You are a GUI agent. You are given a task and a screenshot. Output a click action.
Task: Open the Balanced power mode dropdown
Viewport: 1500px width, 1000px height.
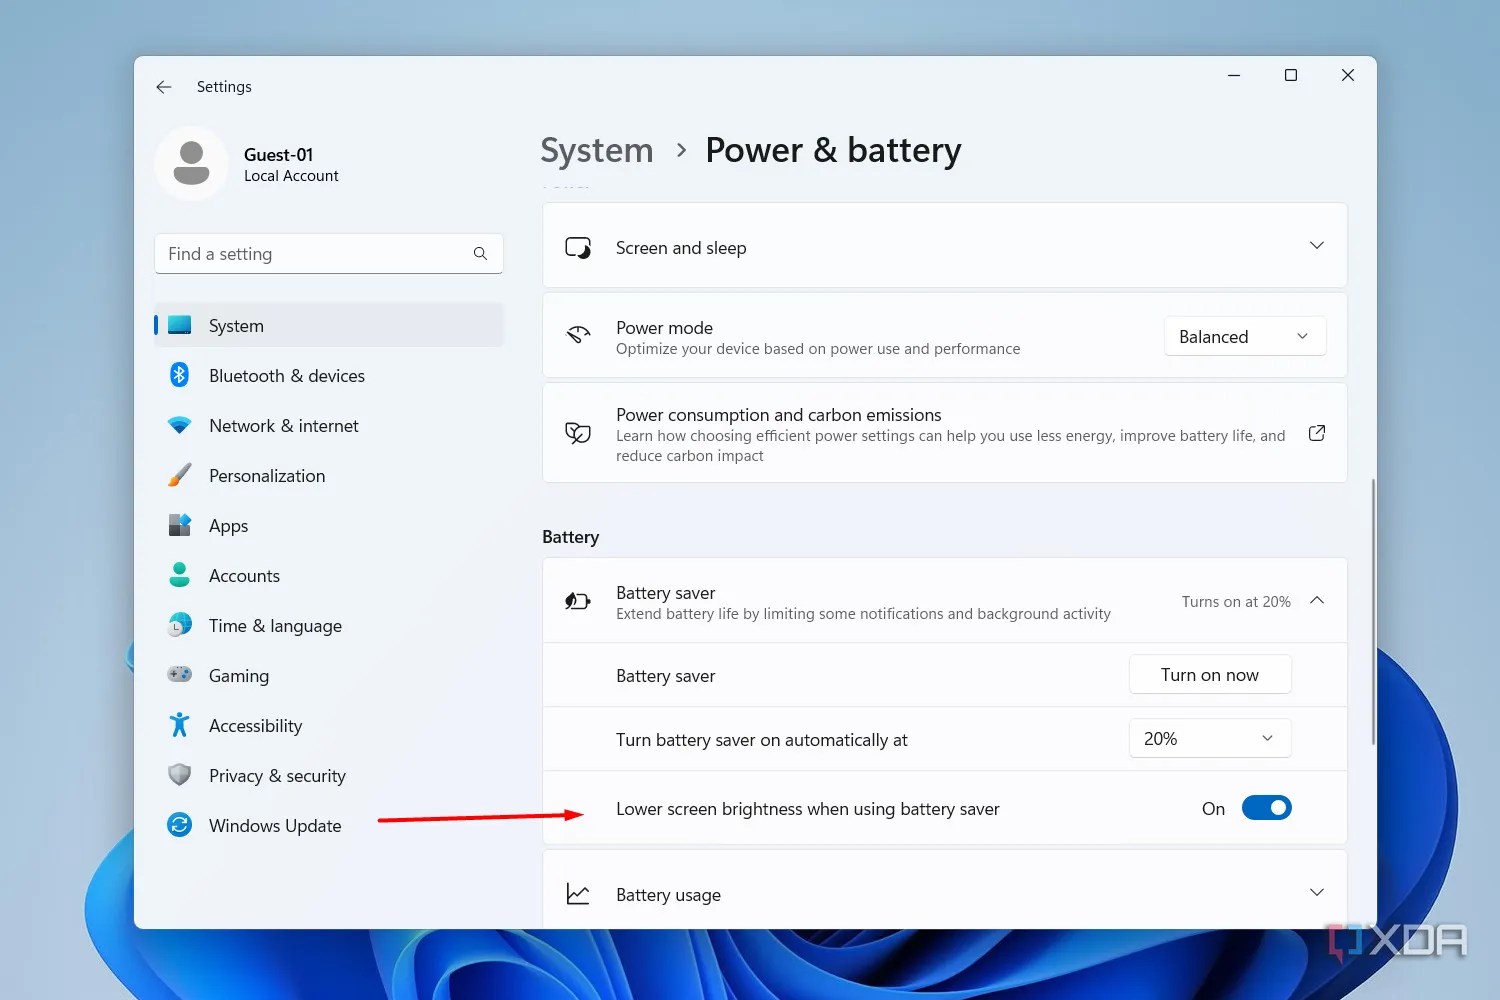(x=1244, y=336)
